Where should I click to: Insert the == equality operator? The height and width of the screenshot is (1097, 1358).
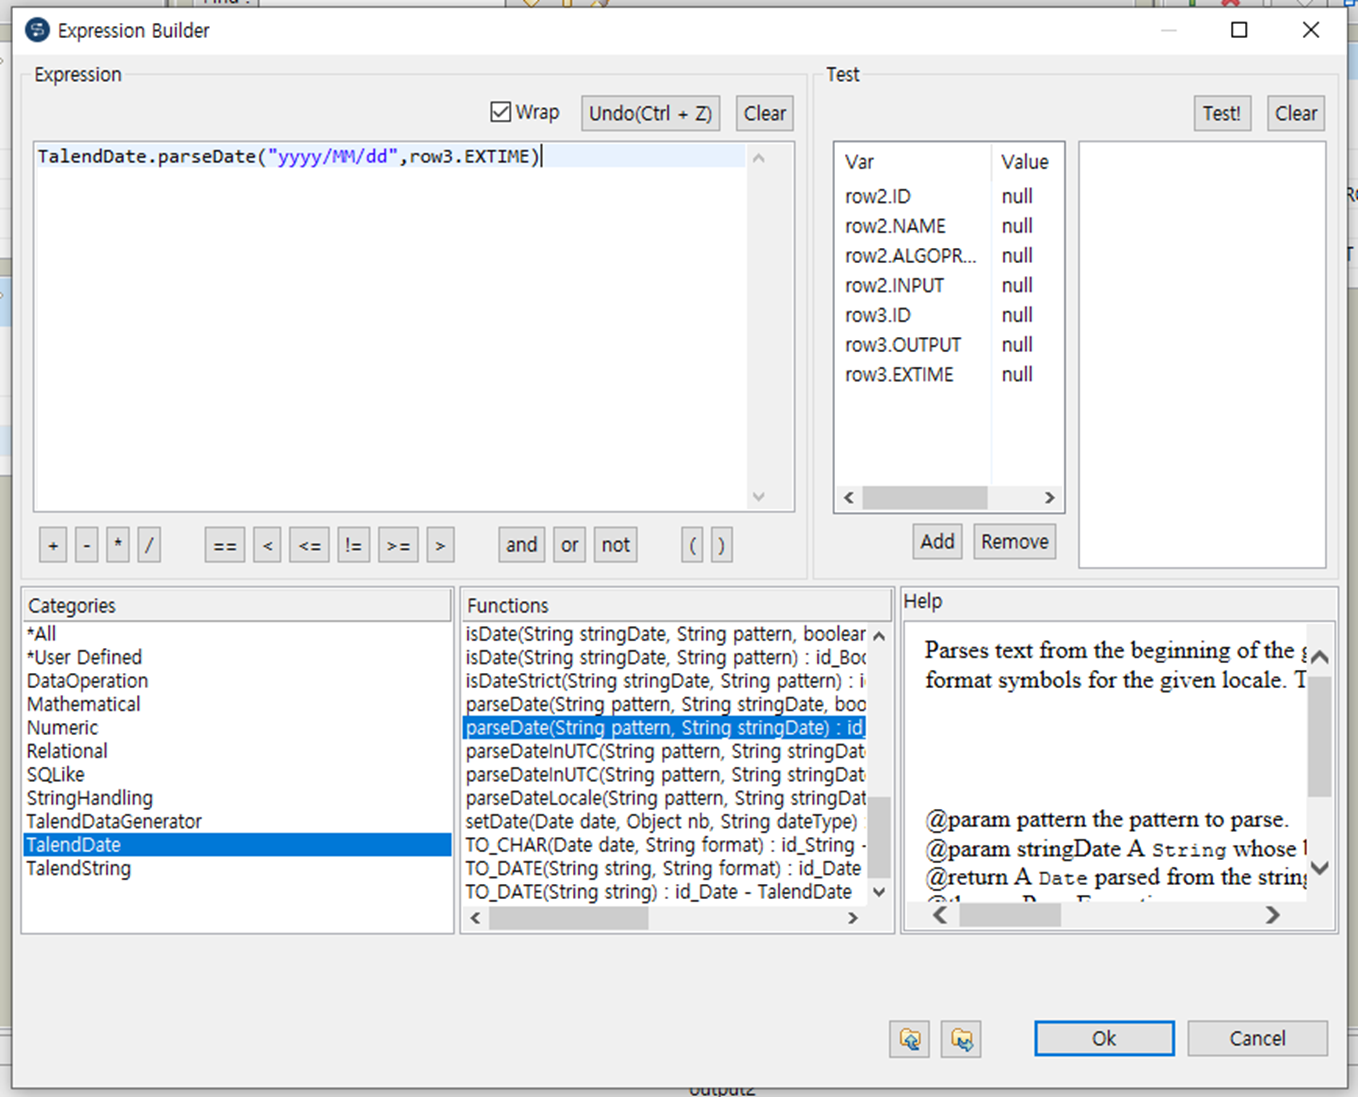click(x=225, y=545)
